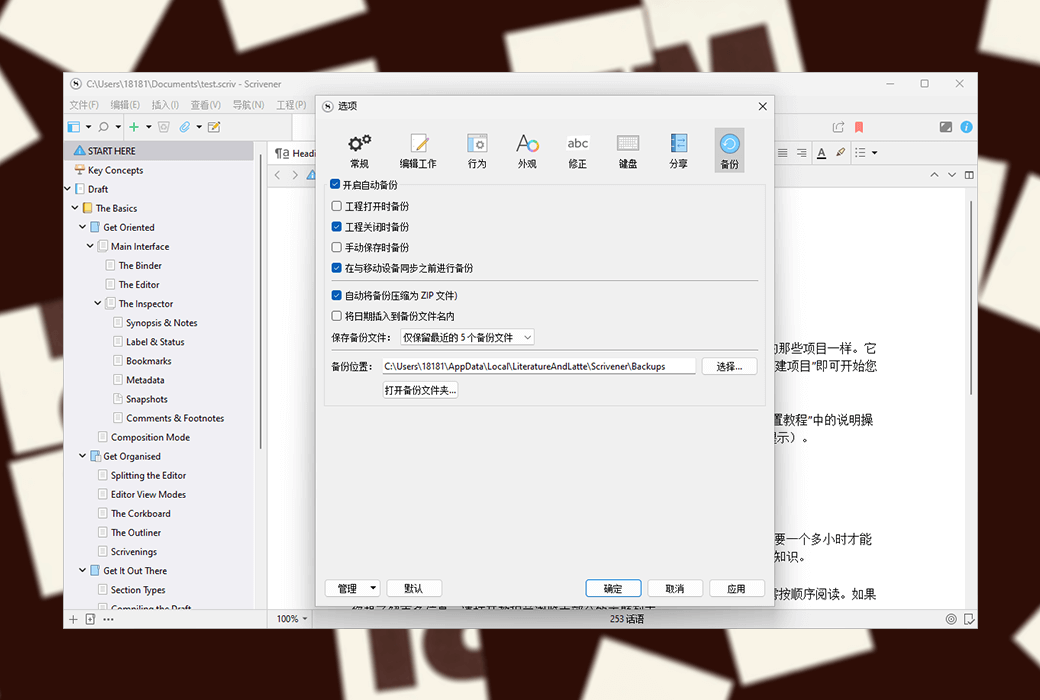Open the 100% zoom dropdown
The width and height of the screenshot is (1040, 700).
[292, 618]
